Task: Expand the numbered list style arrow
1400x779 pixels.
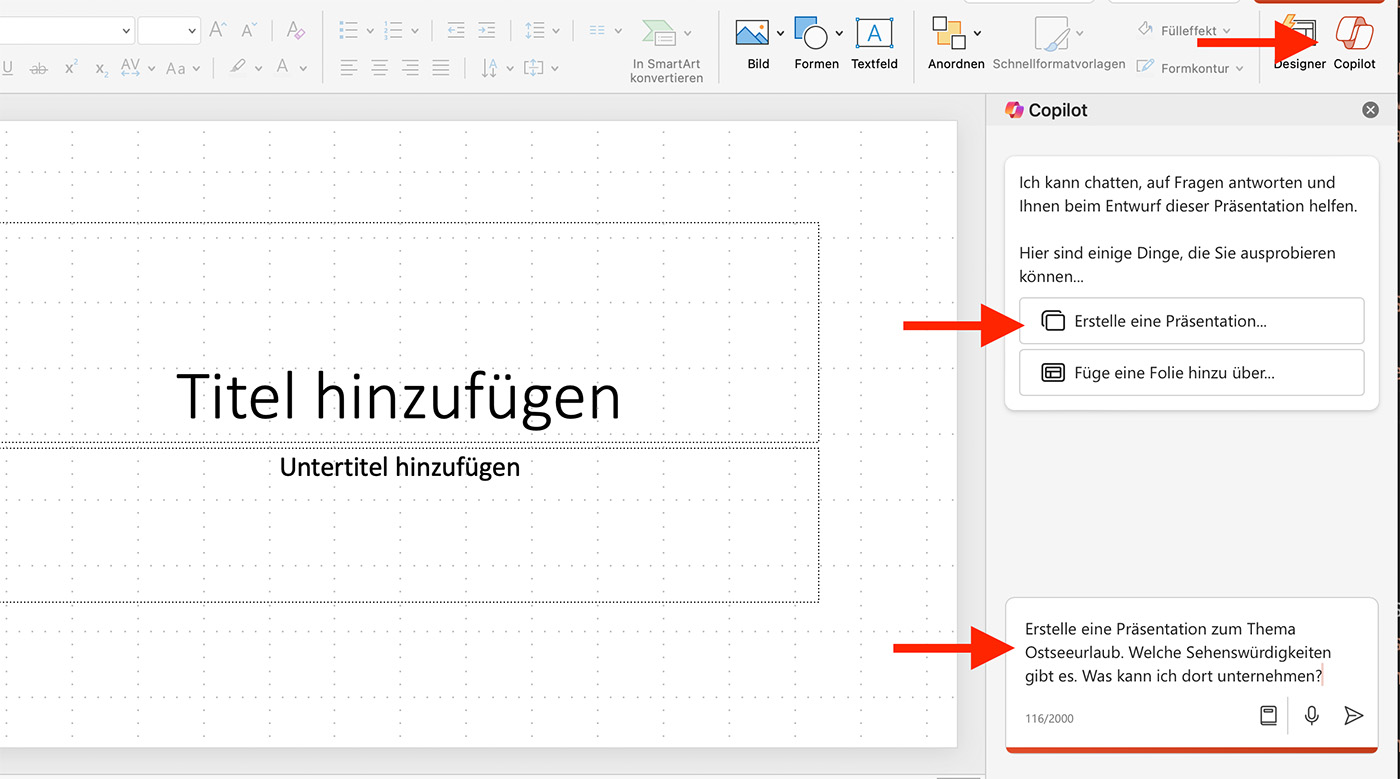Action: (415, 31)
